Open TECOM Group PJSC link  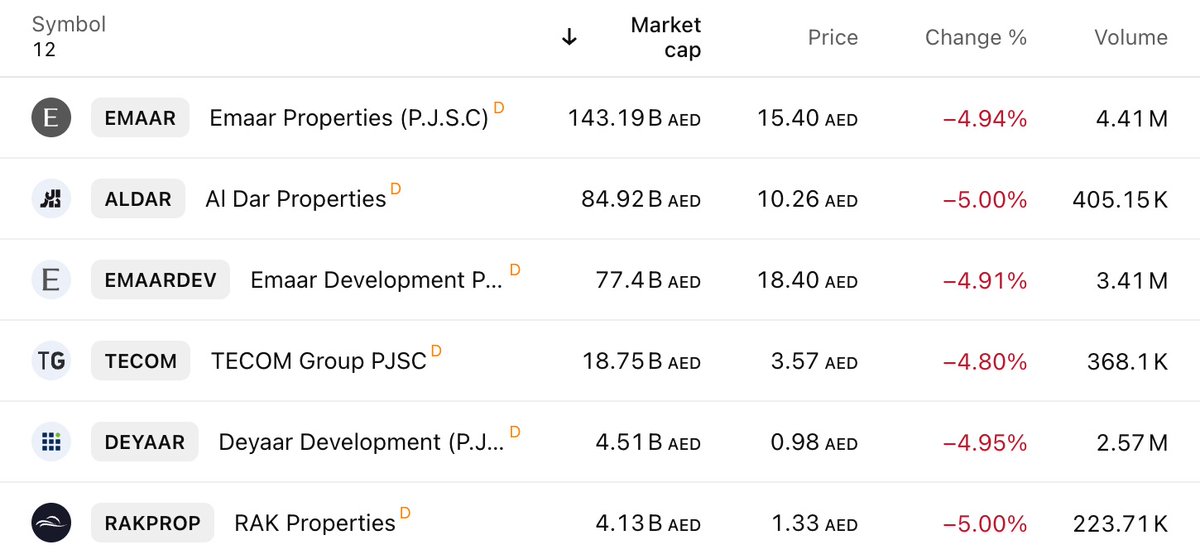pyautogui.click(x=319, y=361)
